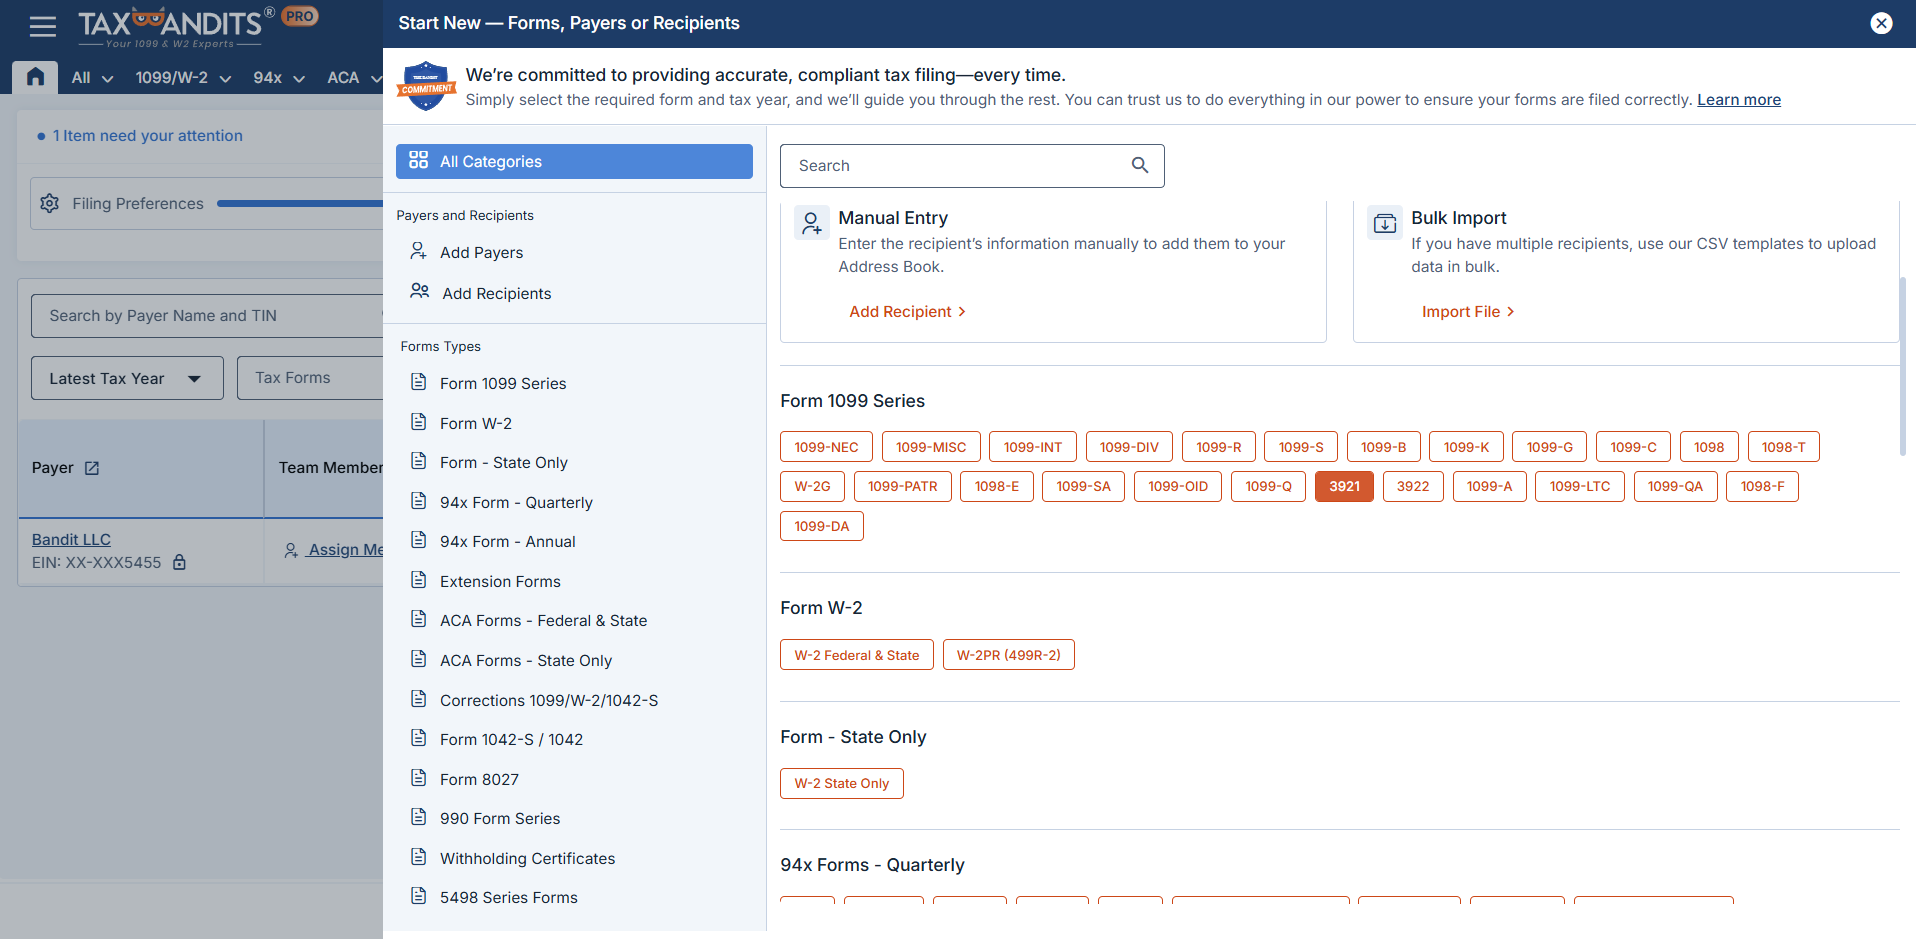Click the Bulk Import download icon
Image resolution: width=1916 pixels, height=939 pixels.
[x=1384, y=223]
